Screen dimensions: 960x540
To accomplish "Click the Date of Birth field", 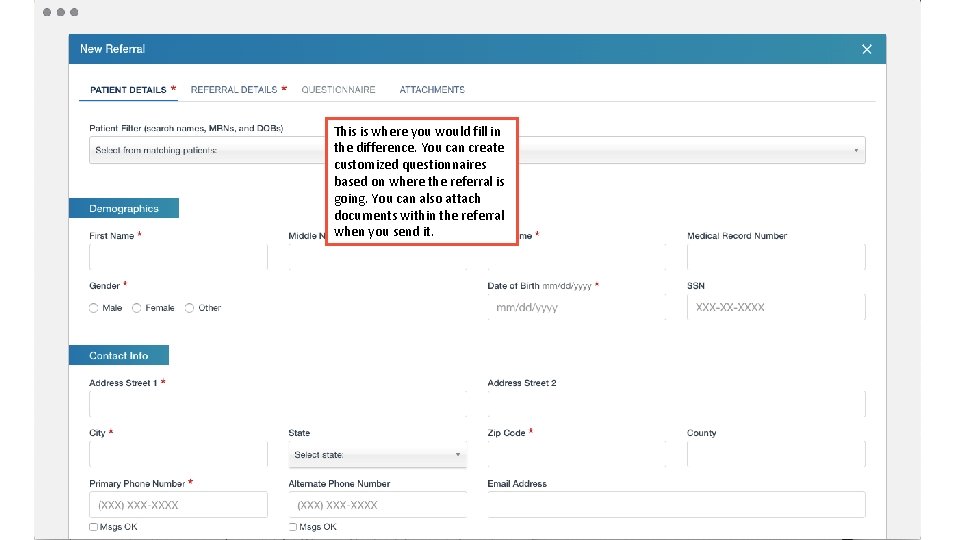I will point(576,307).
